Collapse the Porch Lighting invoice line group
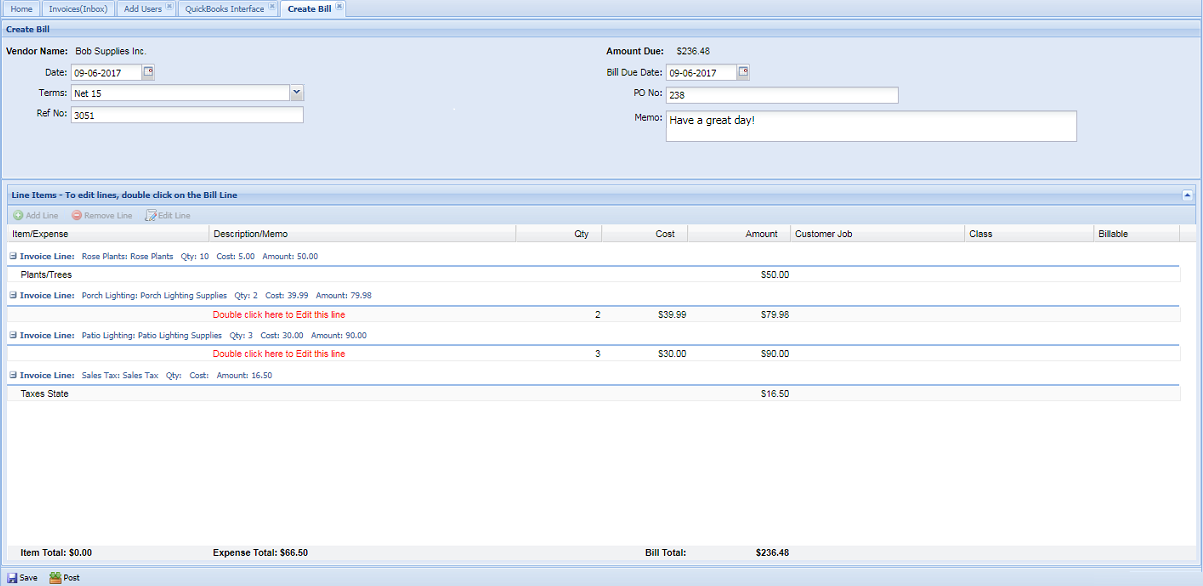 point(13,295)
